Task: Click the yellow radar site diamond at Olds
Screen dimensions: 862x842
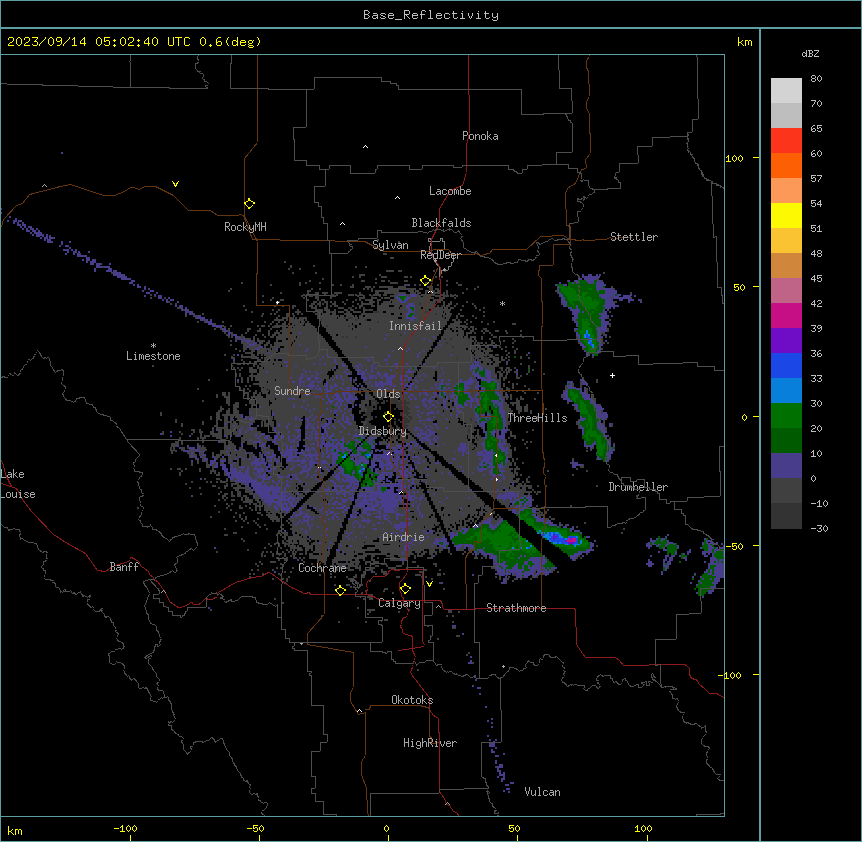Action: tap(389, 417)
